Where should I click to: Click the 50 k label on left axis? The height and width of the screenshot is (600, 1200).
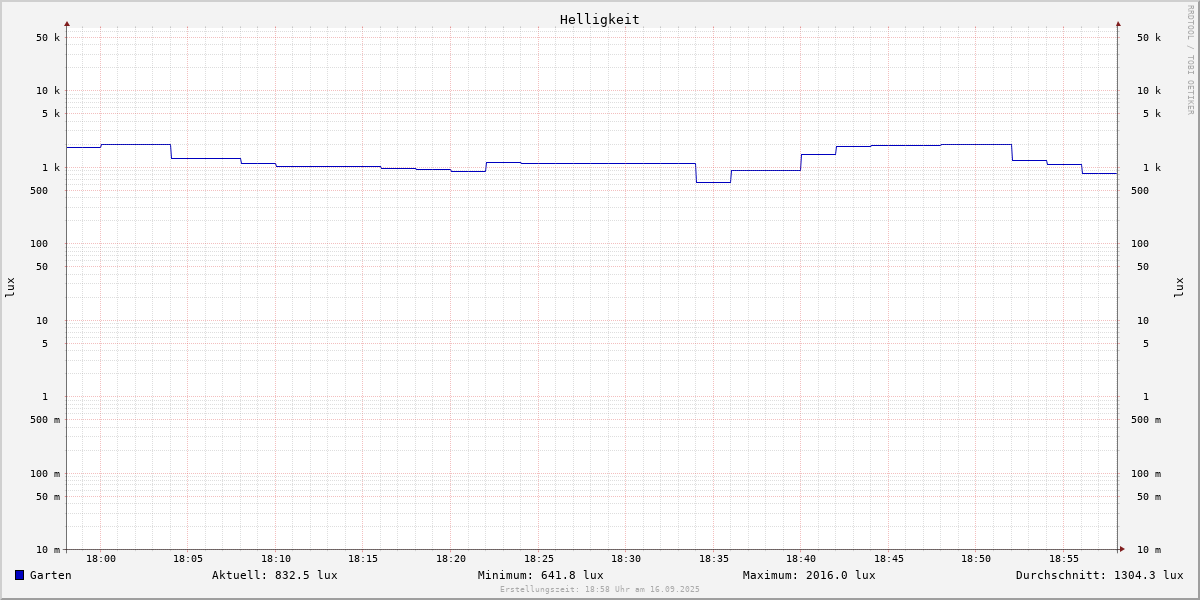(x=48, y=38)
